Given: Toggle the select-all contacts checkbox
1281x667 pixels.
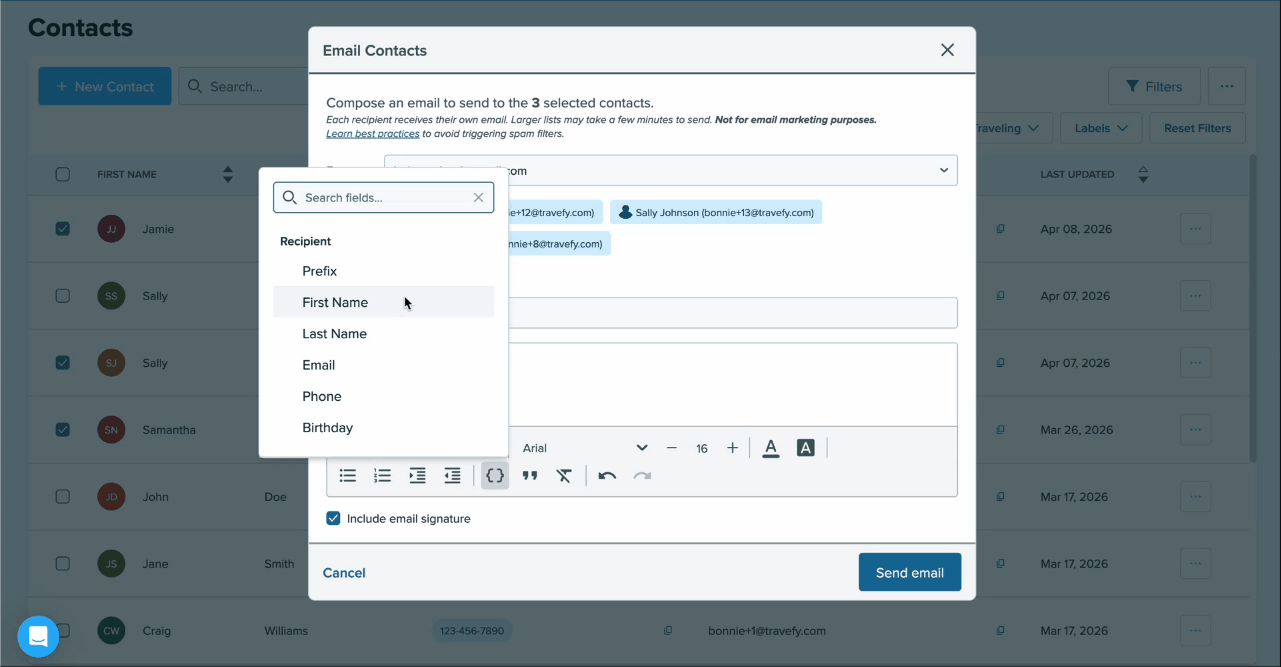Looking at the screenshot, I should click(x=63, y=174).
